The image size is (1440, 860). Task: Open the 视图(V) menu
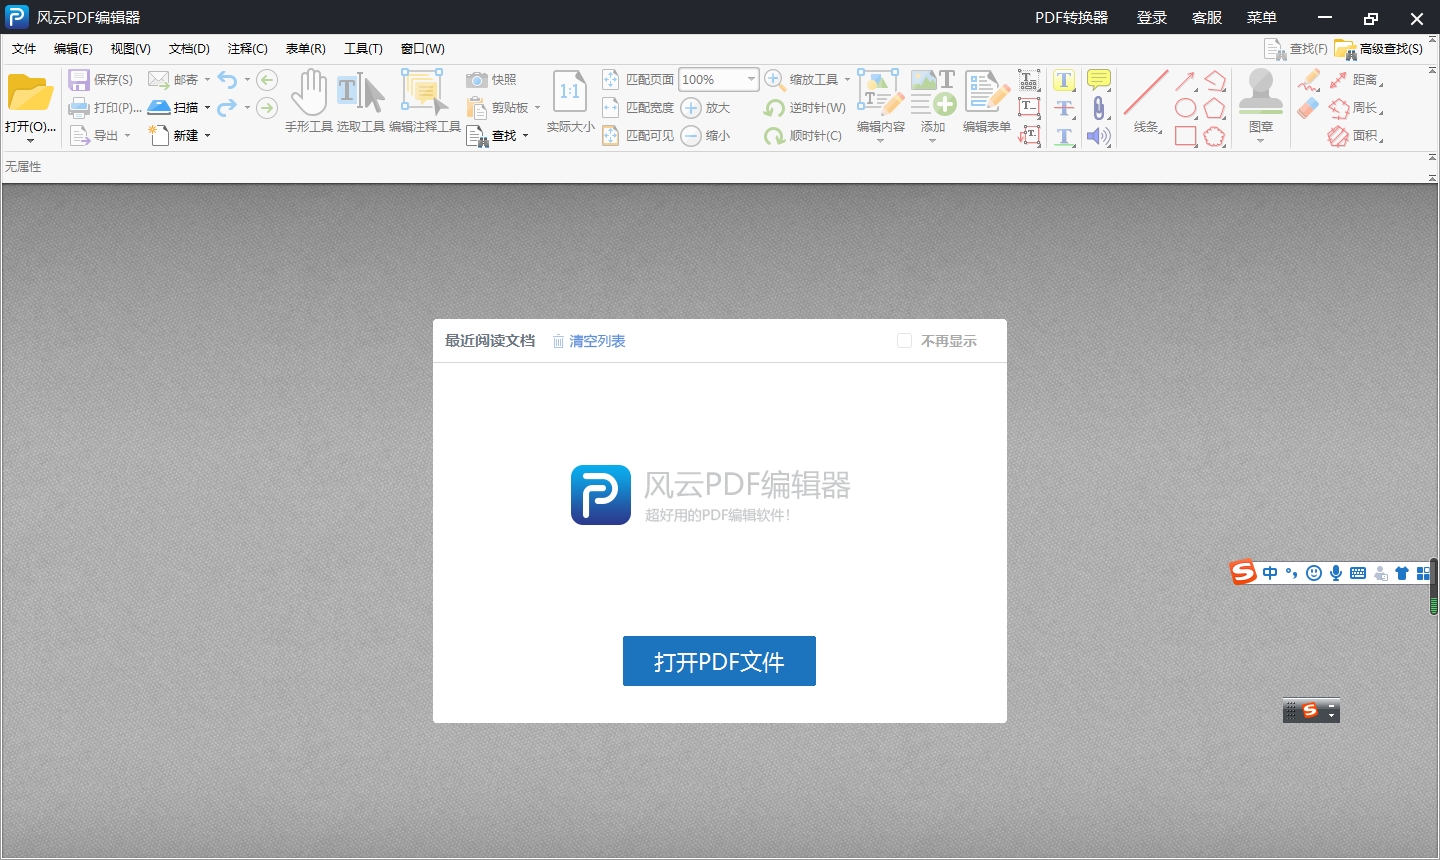131,49
